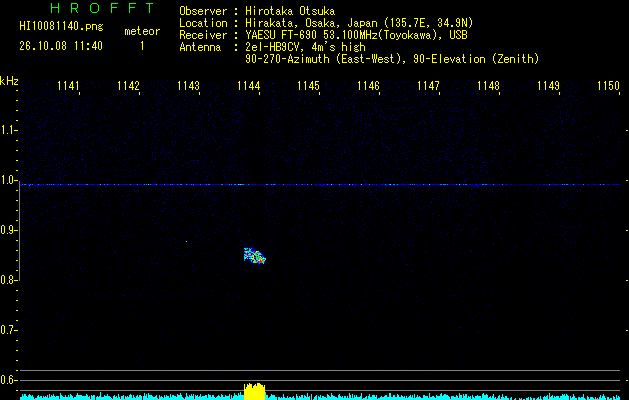The image size is (629, 400).
Task: Click the observer name Hirotaka Otsuka
Action: pyautogui.click(x=290, y=11)
